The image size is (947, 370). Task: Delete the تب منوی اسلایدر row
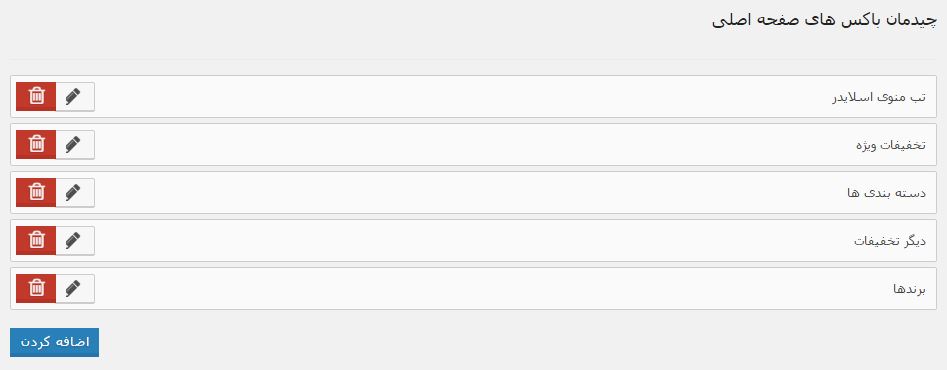point(36,97)
